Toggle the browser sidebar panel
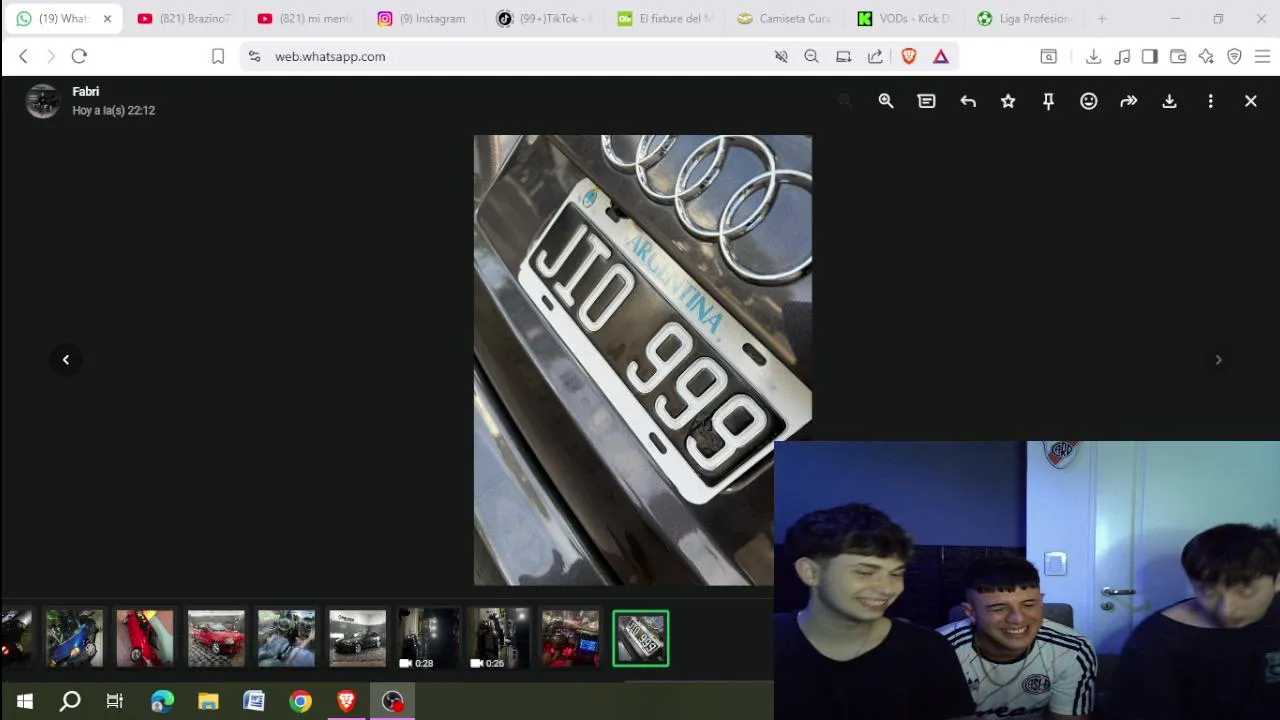Screen dimensions: 1280x720 pos(1150,57)
